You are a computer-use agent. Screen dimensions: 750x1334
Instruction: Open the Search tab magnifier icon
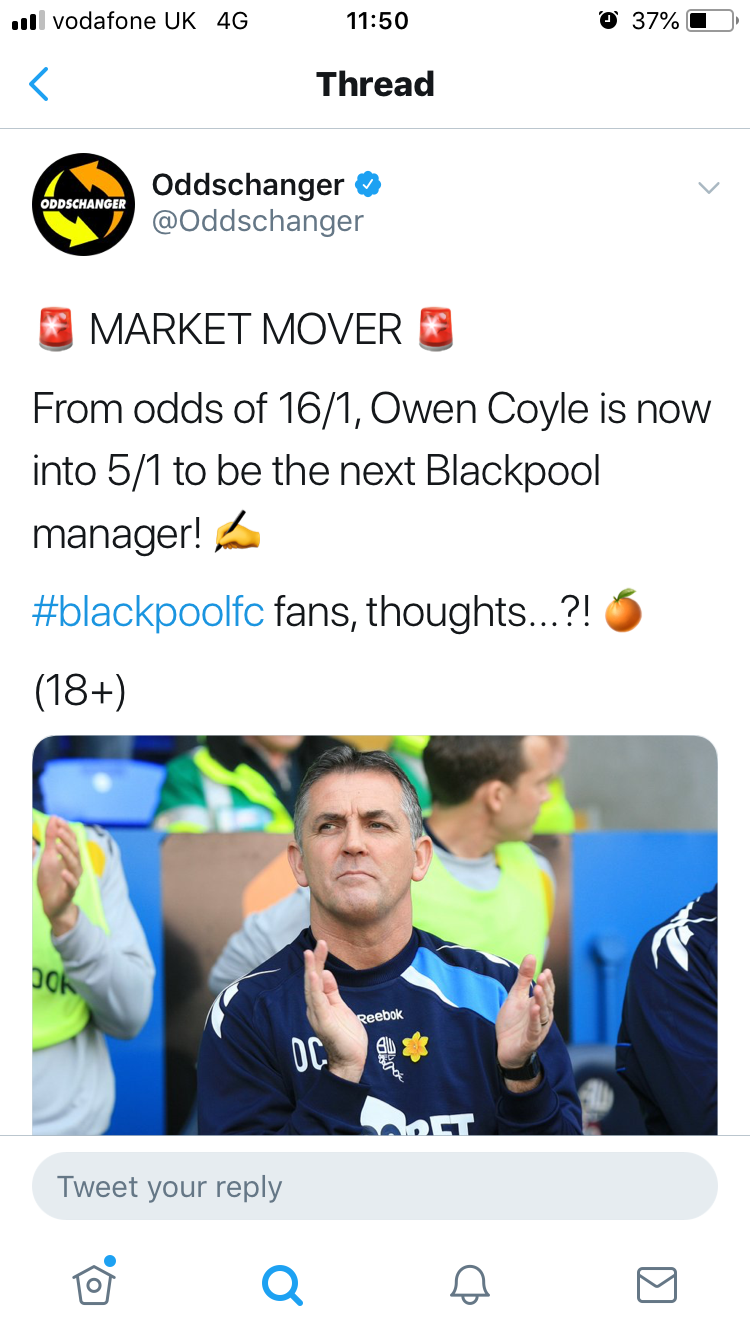click(281, 1284)
